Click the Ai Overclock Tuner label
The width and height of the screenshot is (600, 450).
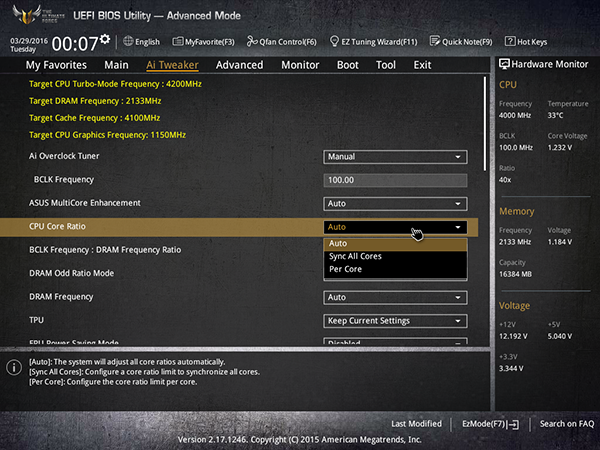point(64,156)
